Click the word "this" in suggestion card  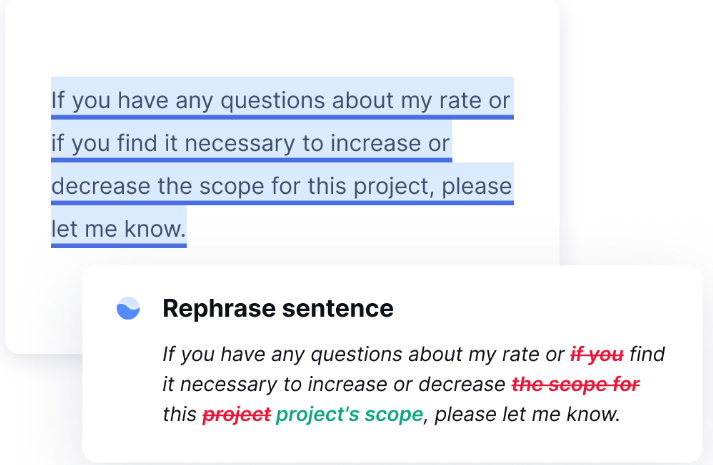[x=179, y=414]
